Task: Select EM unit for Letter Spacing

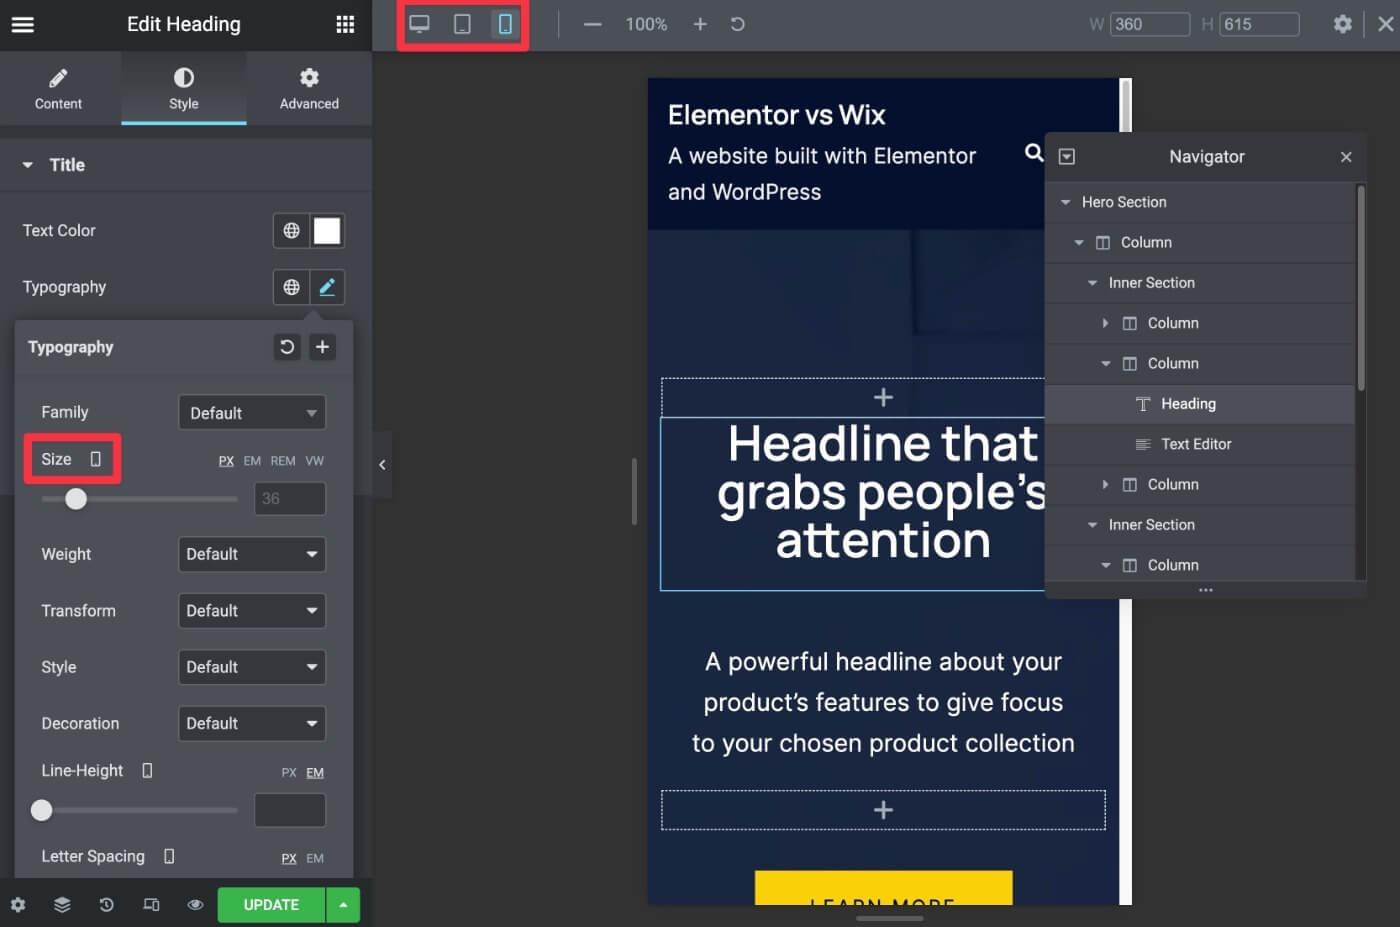Action: coord(315,859)
